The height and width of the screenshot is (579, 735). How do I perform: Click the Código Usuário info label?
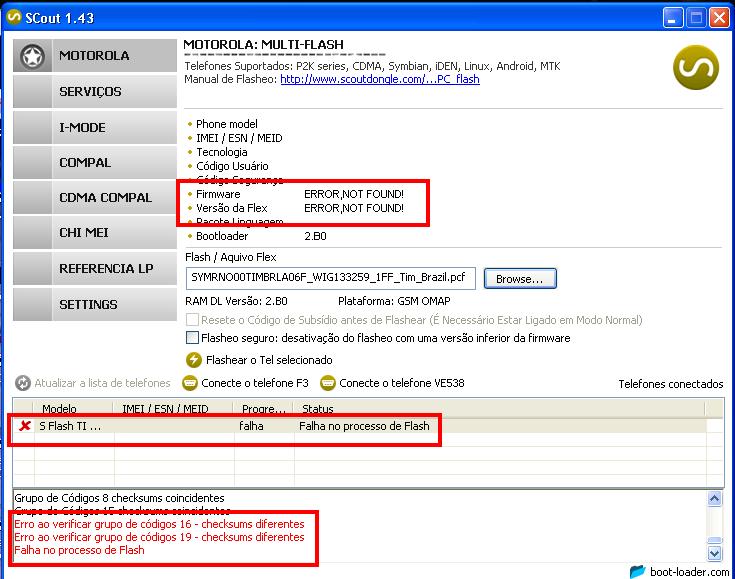click(232, 166)
